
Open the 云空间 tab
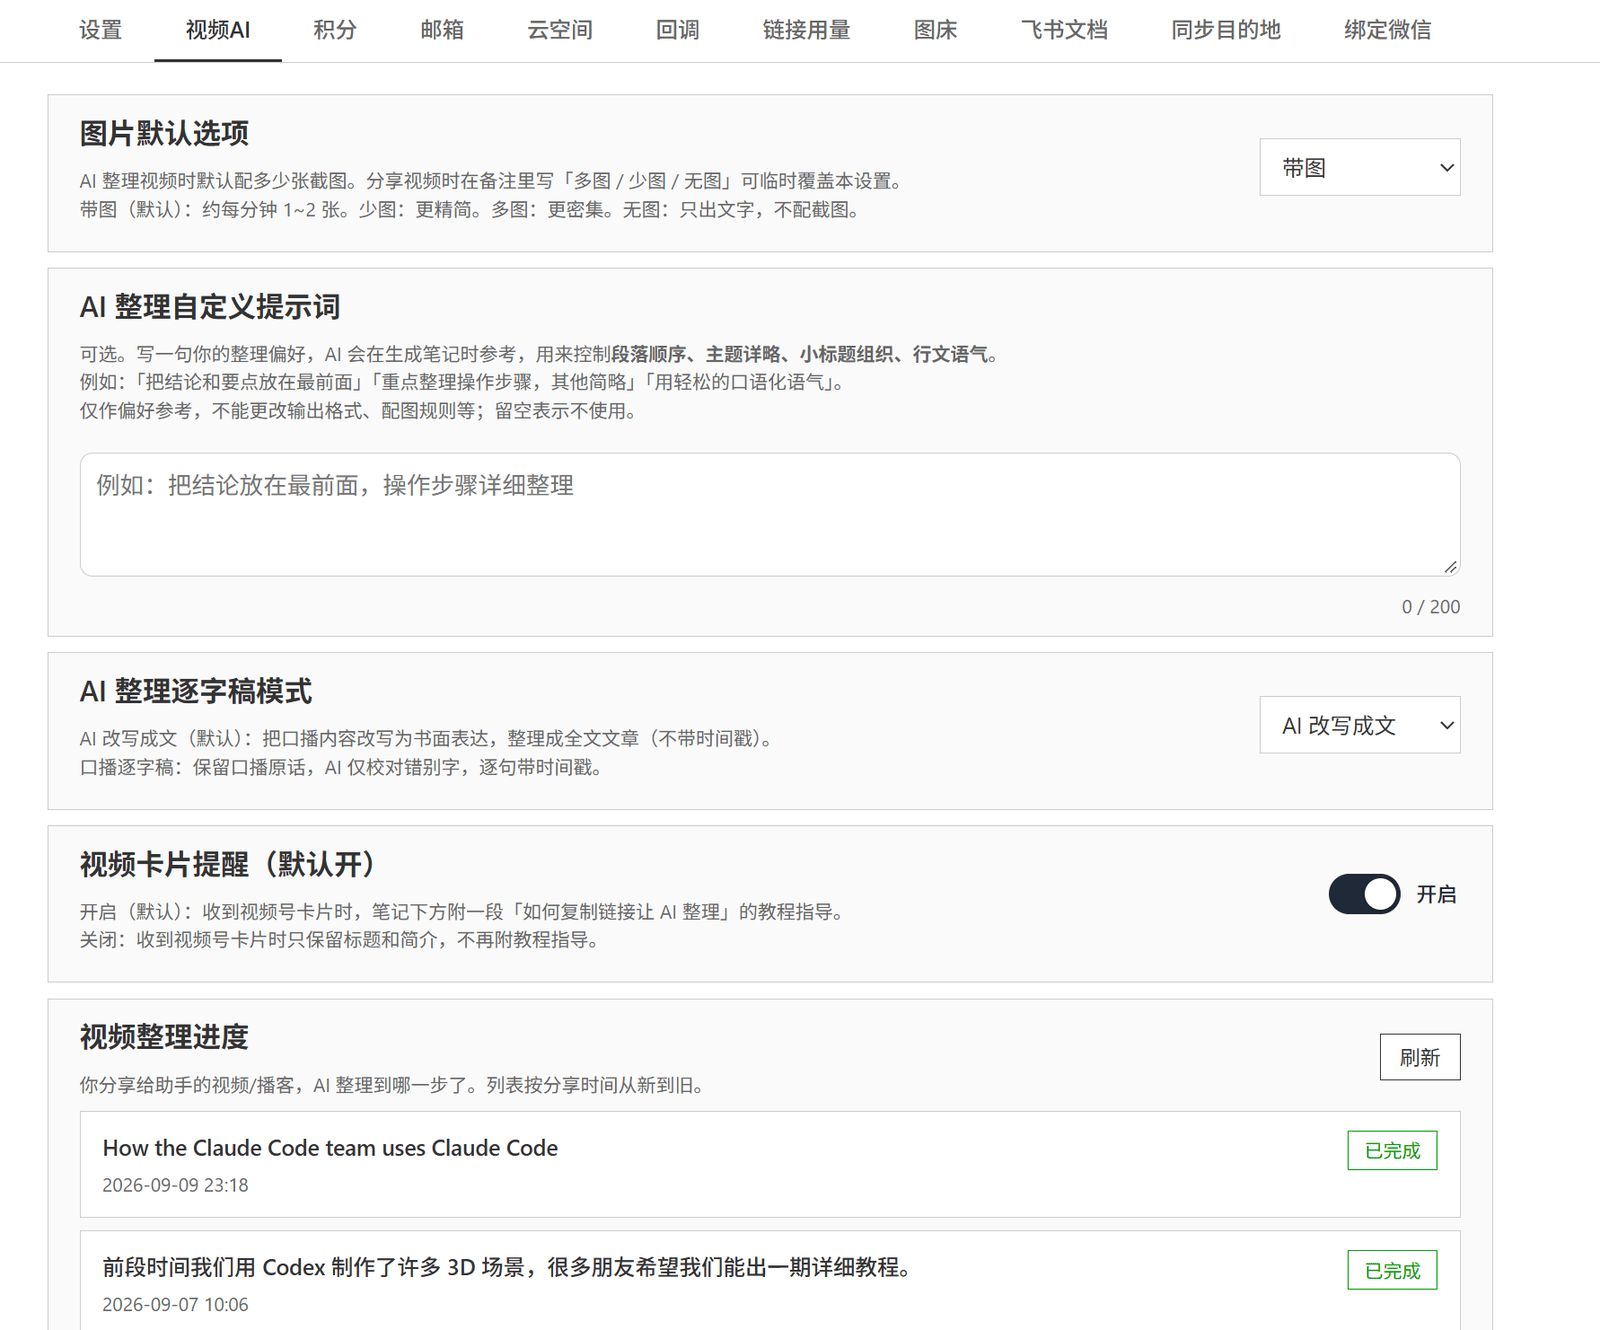[560, 30]
